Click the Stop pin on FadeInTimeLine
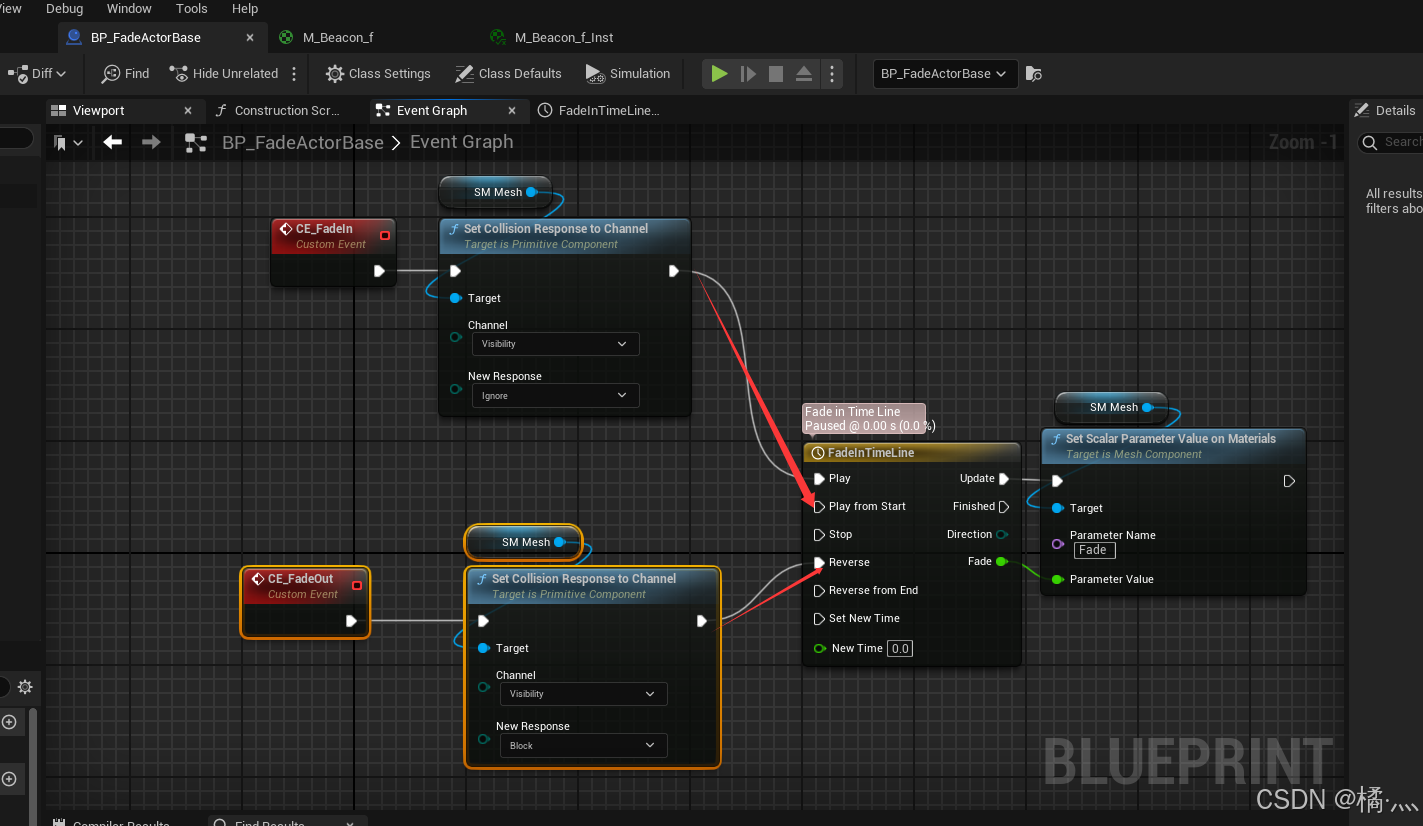 click(x=820, y=535)
